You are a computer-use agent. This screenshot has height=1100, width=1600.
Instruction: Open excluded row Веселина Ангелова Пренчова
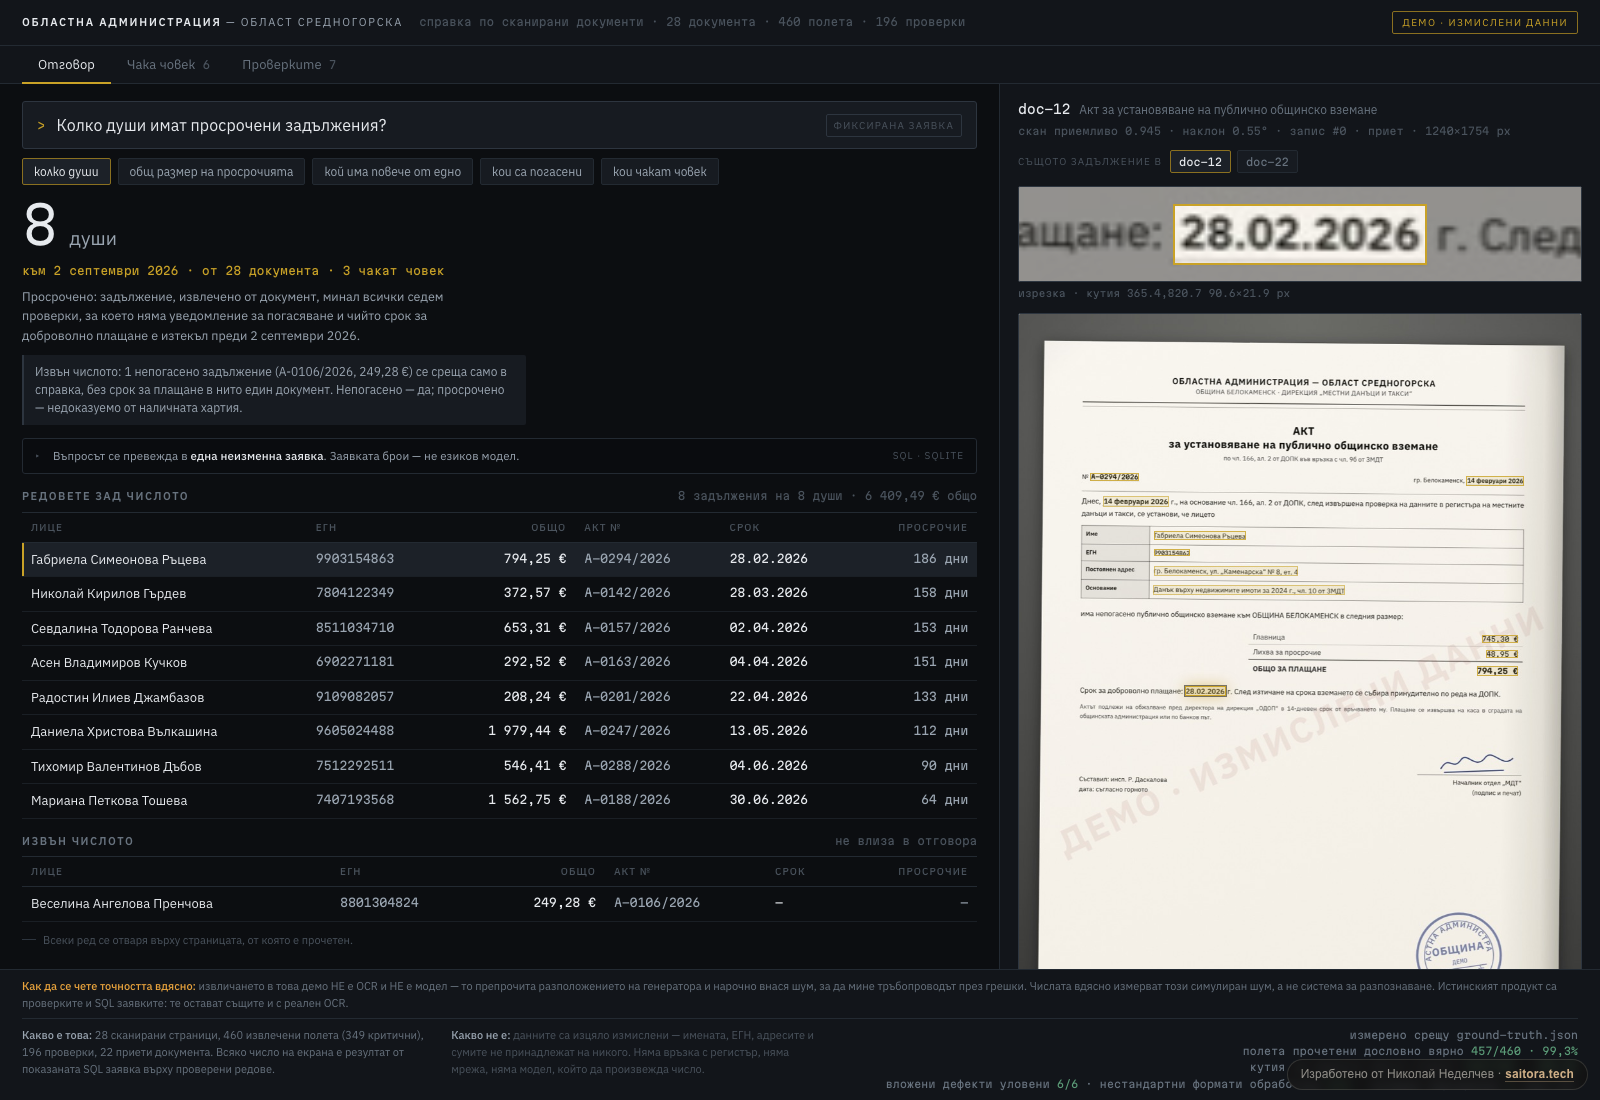(499, 904)
